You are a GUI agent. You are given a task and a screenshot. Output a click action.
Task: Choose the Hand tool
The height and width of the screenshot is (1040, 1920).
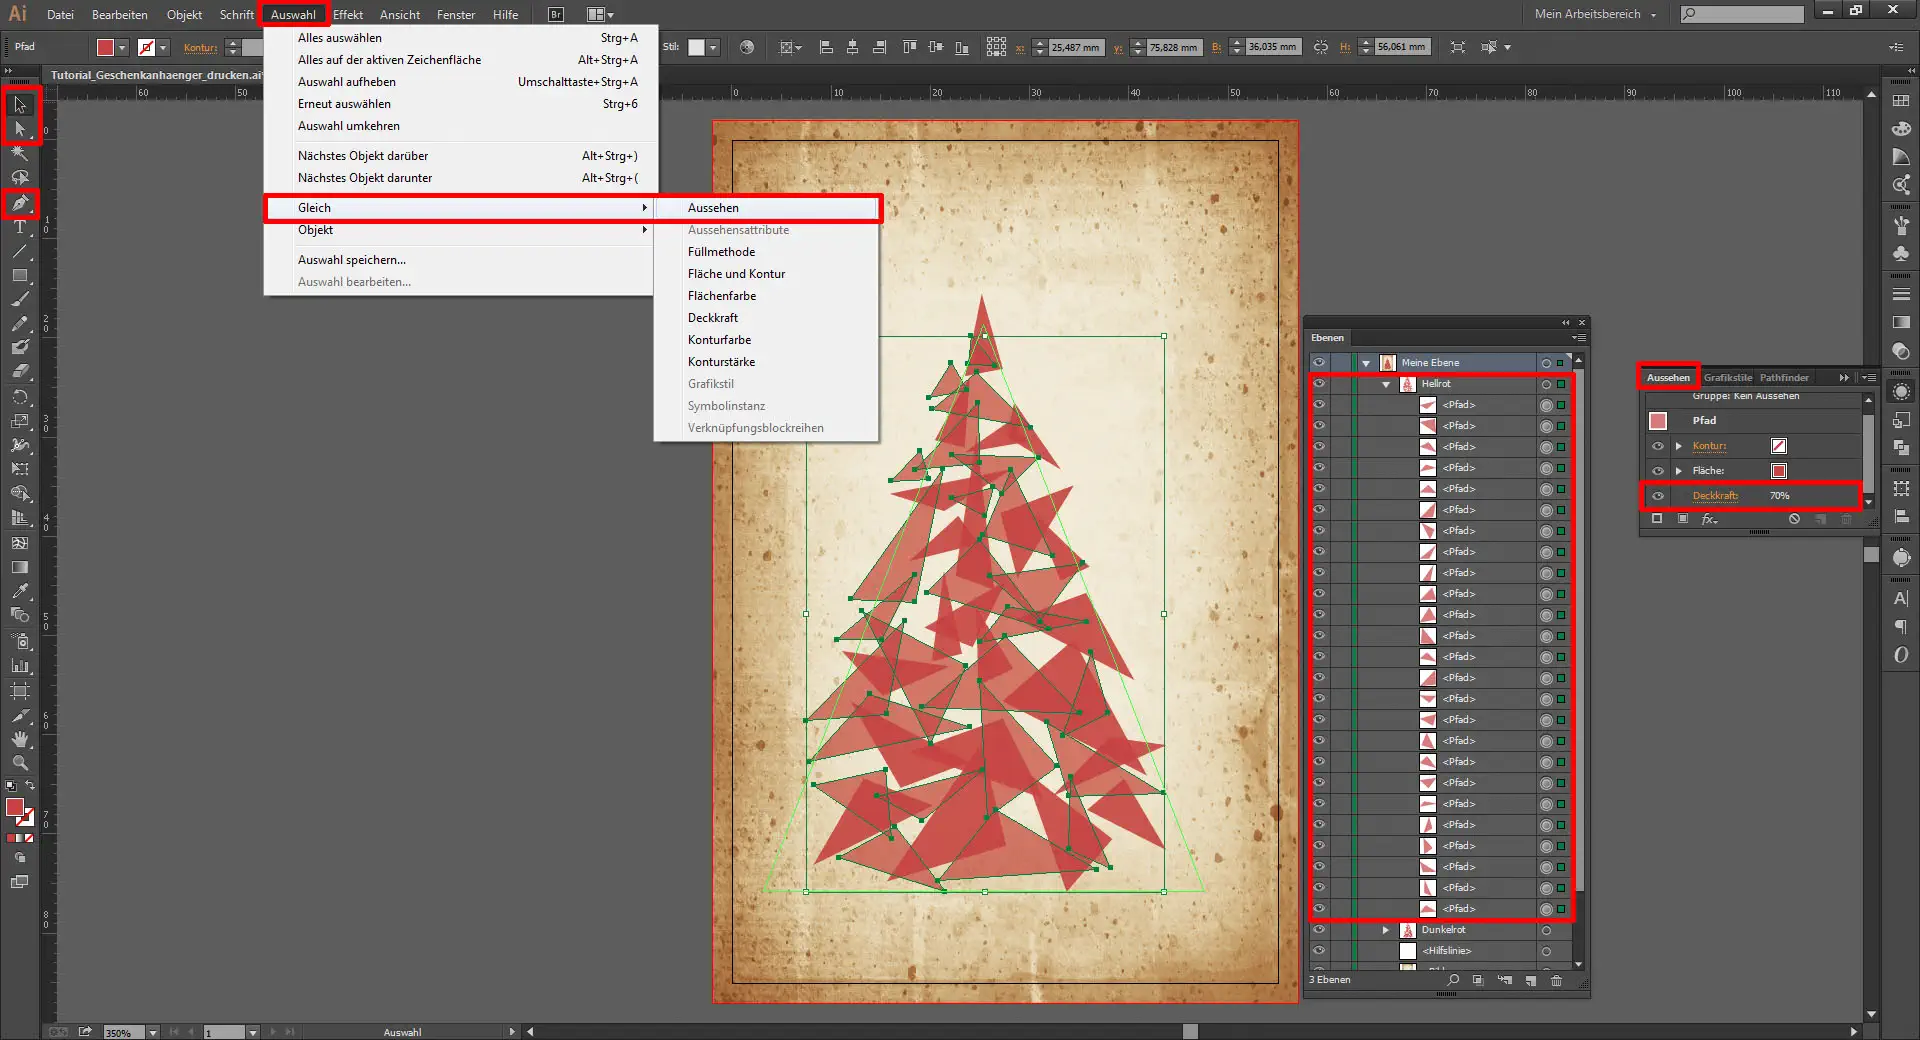20,739
